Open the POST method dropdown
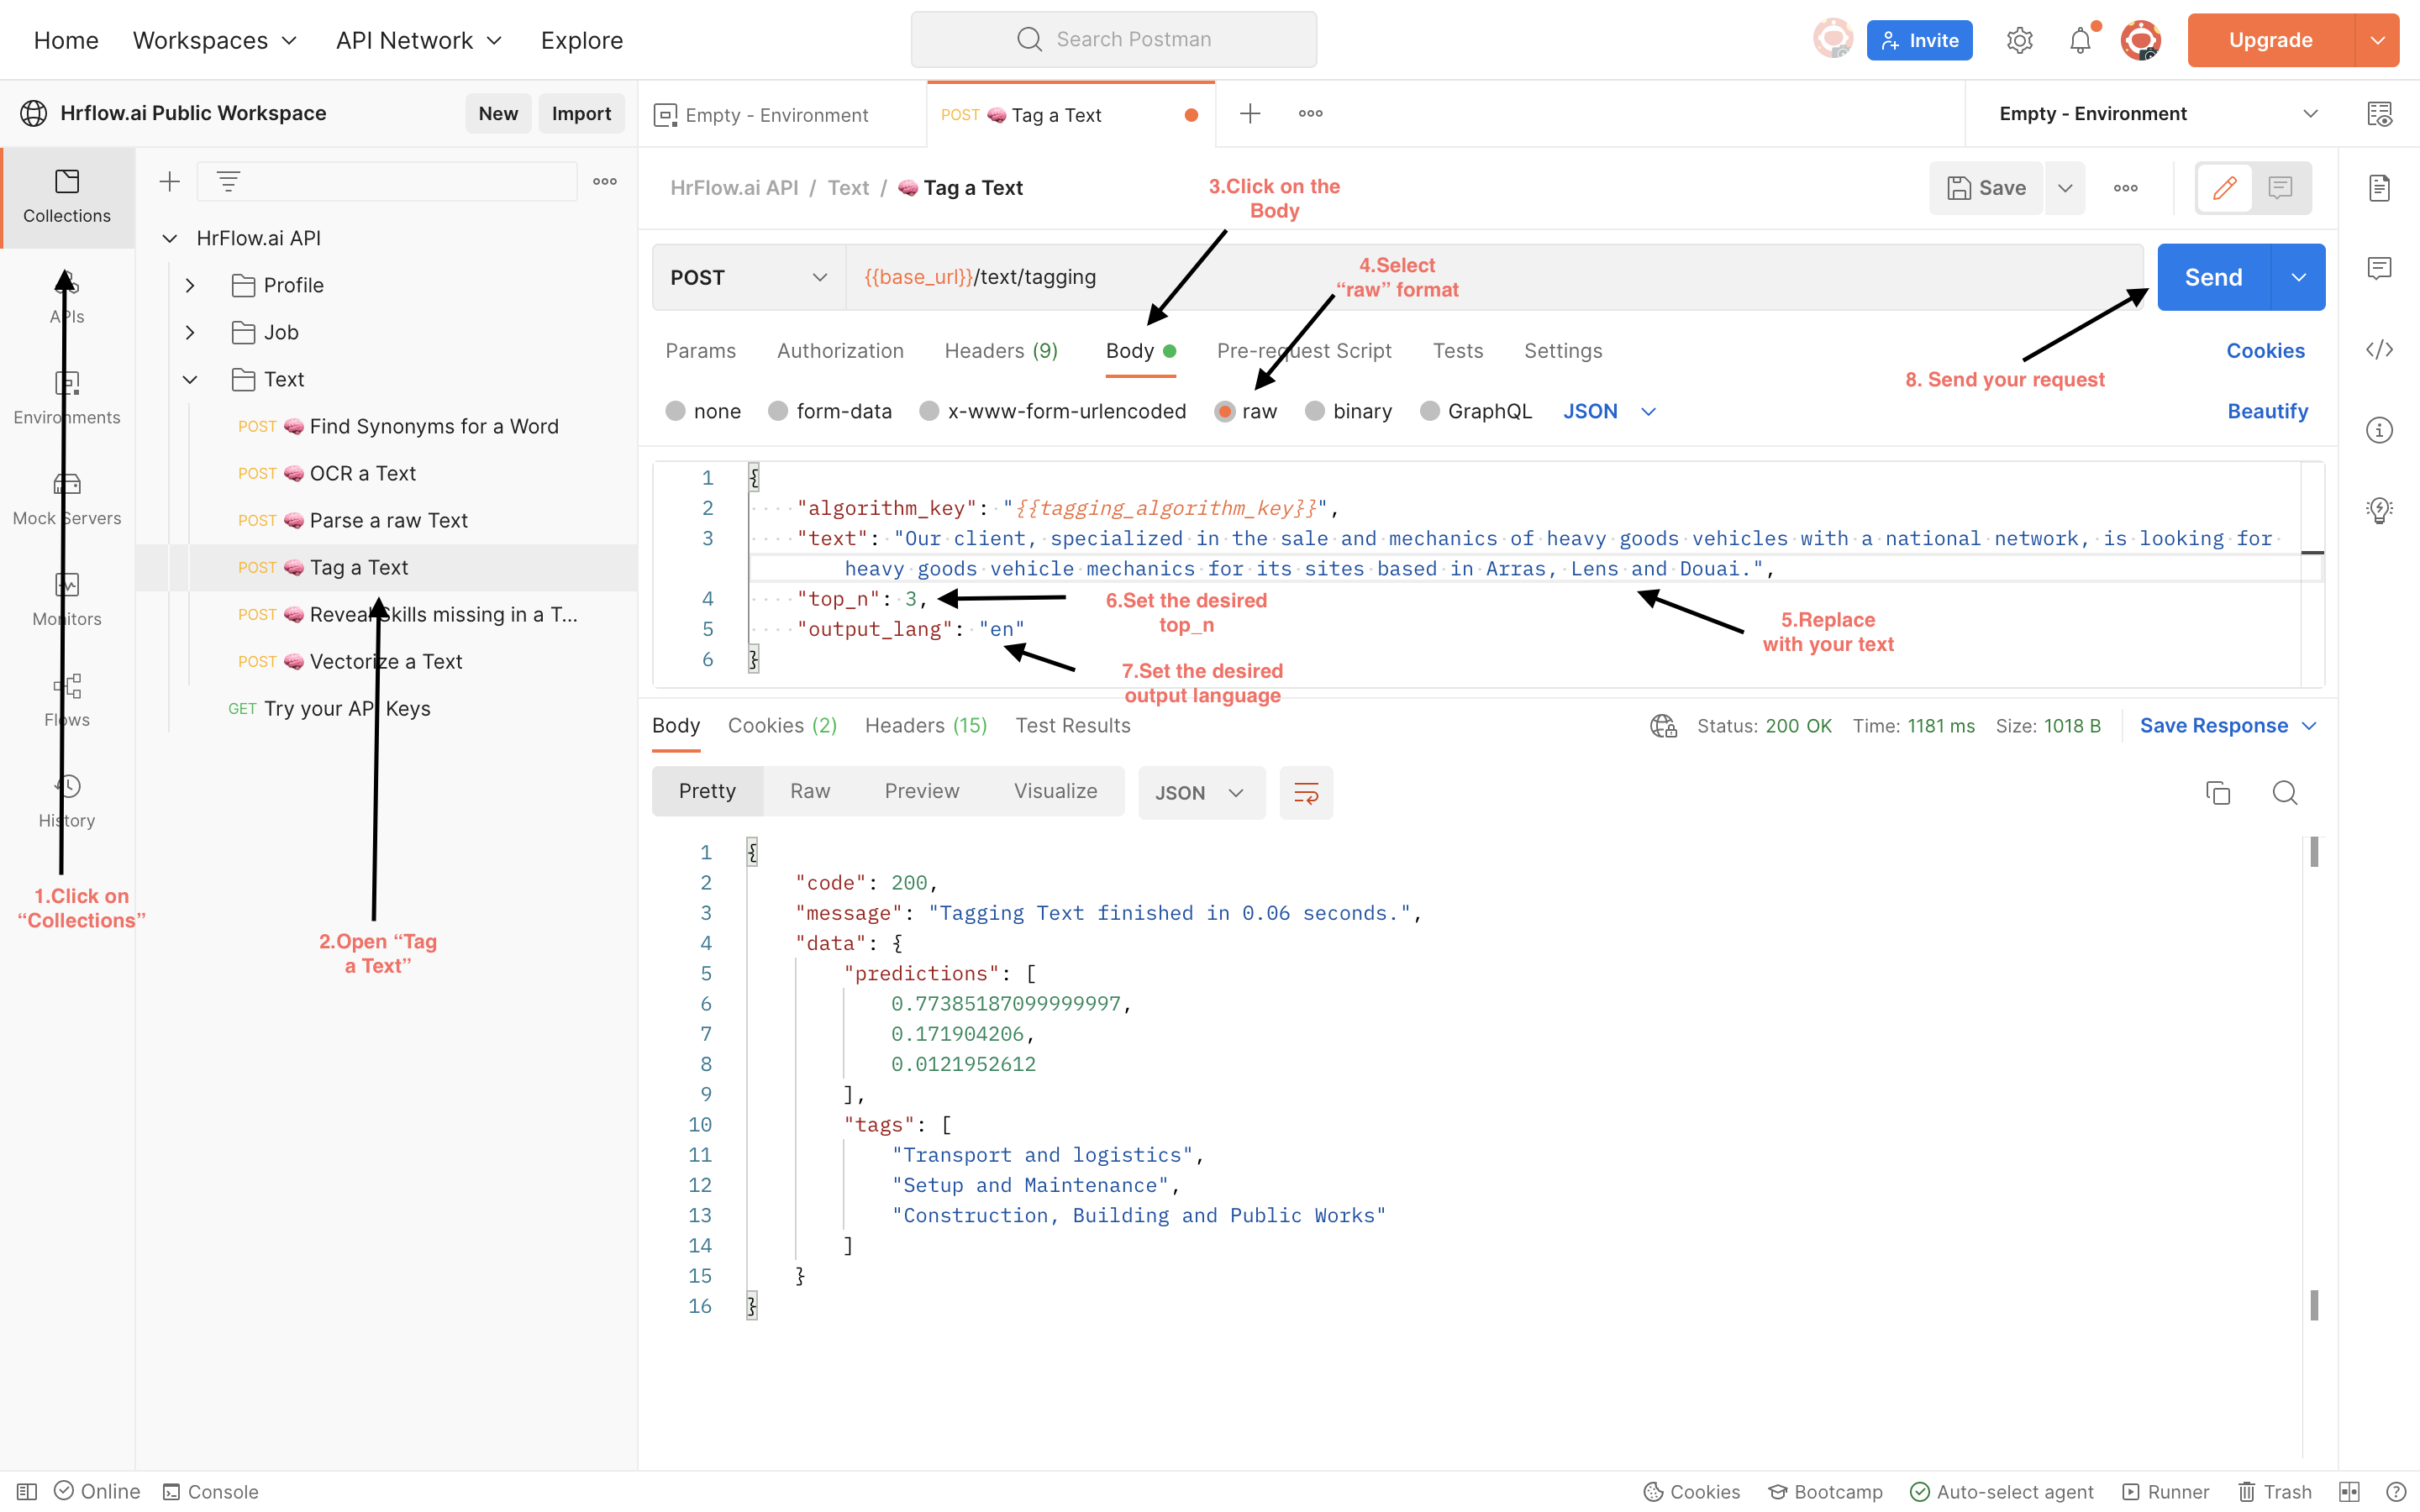Viewport: 2420px width, 1512px height. 748,277
